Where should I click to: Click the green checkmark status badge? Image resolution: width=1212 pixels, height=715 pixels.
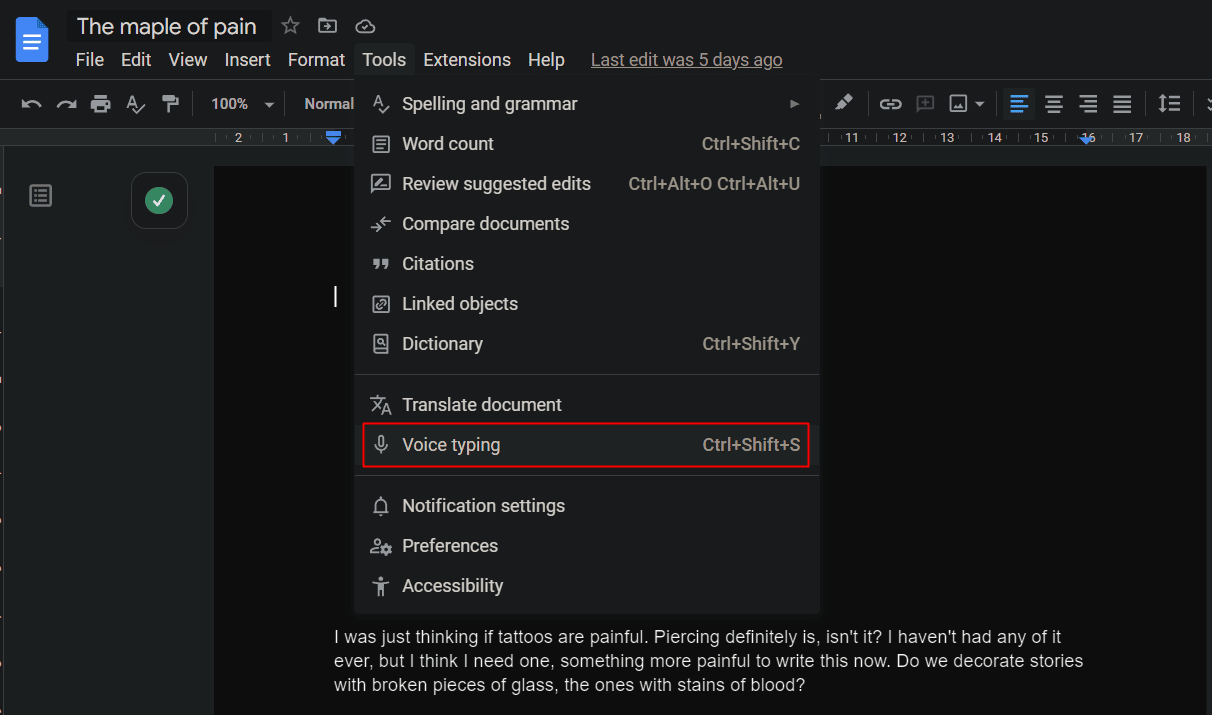[x=159, y=201]
